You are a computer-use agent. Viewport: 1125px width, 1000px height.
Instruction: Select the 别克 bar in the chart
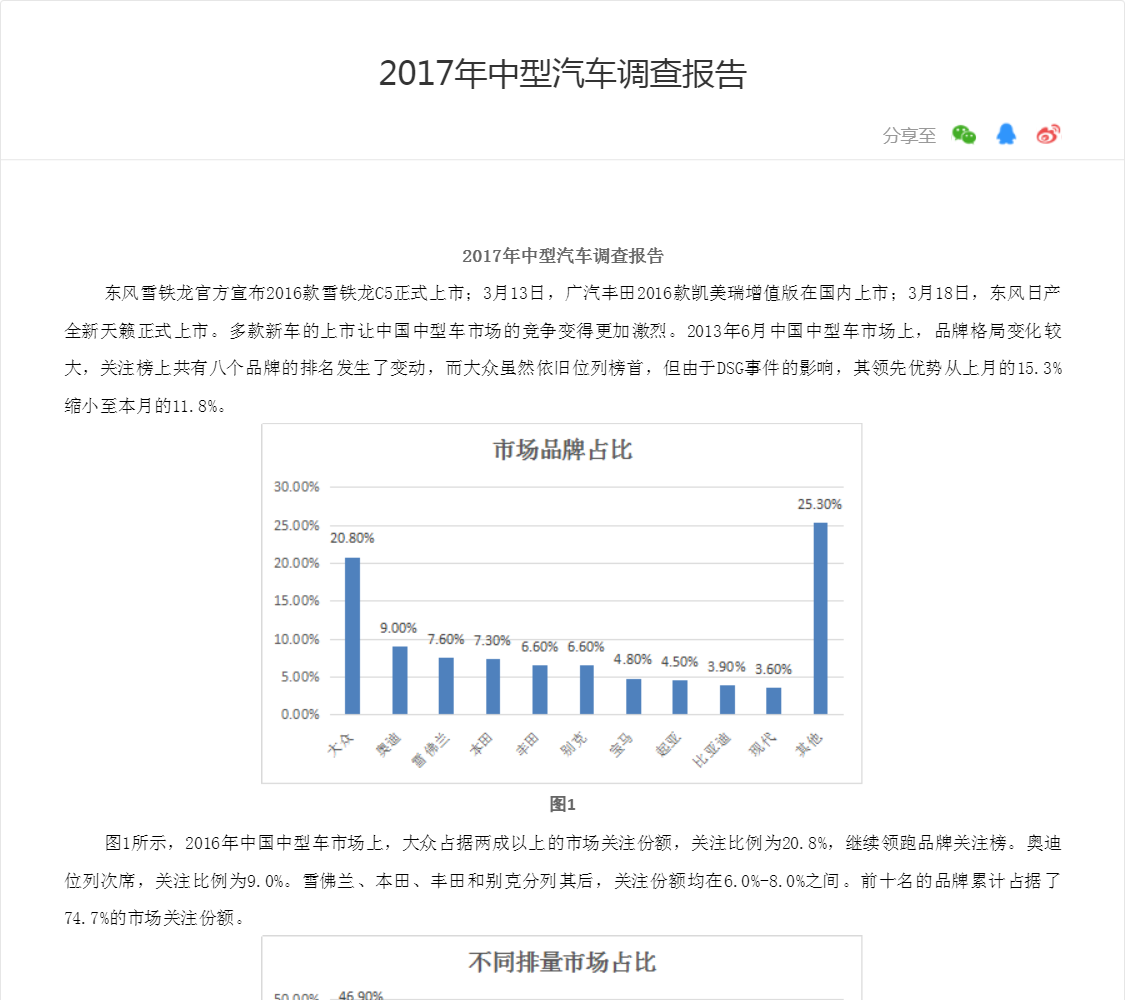[x=587, y=689]
